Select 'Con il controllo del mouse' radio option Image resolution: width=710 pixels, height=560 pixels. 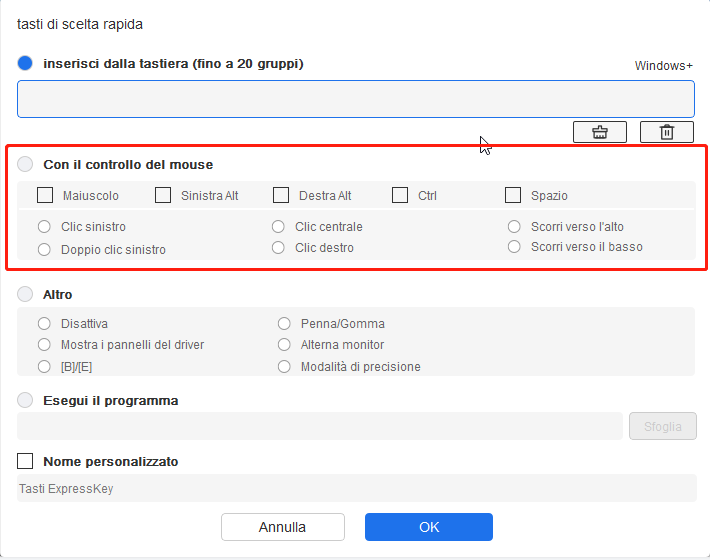[25, 164]
